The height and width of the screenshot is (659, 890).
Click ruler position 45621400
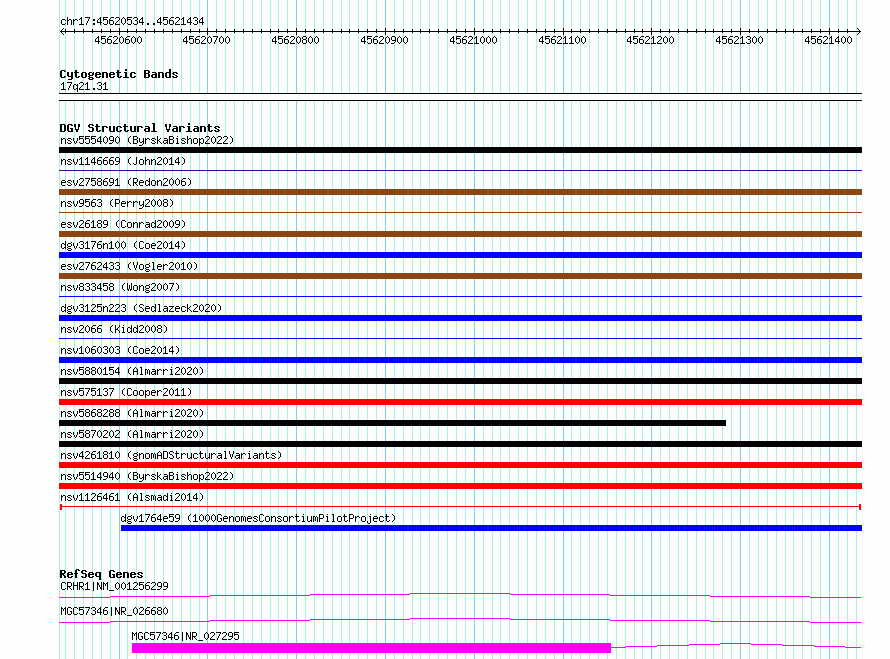pos(828,40)
